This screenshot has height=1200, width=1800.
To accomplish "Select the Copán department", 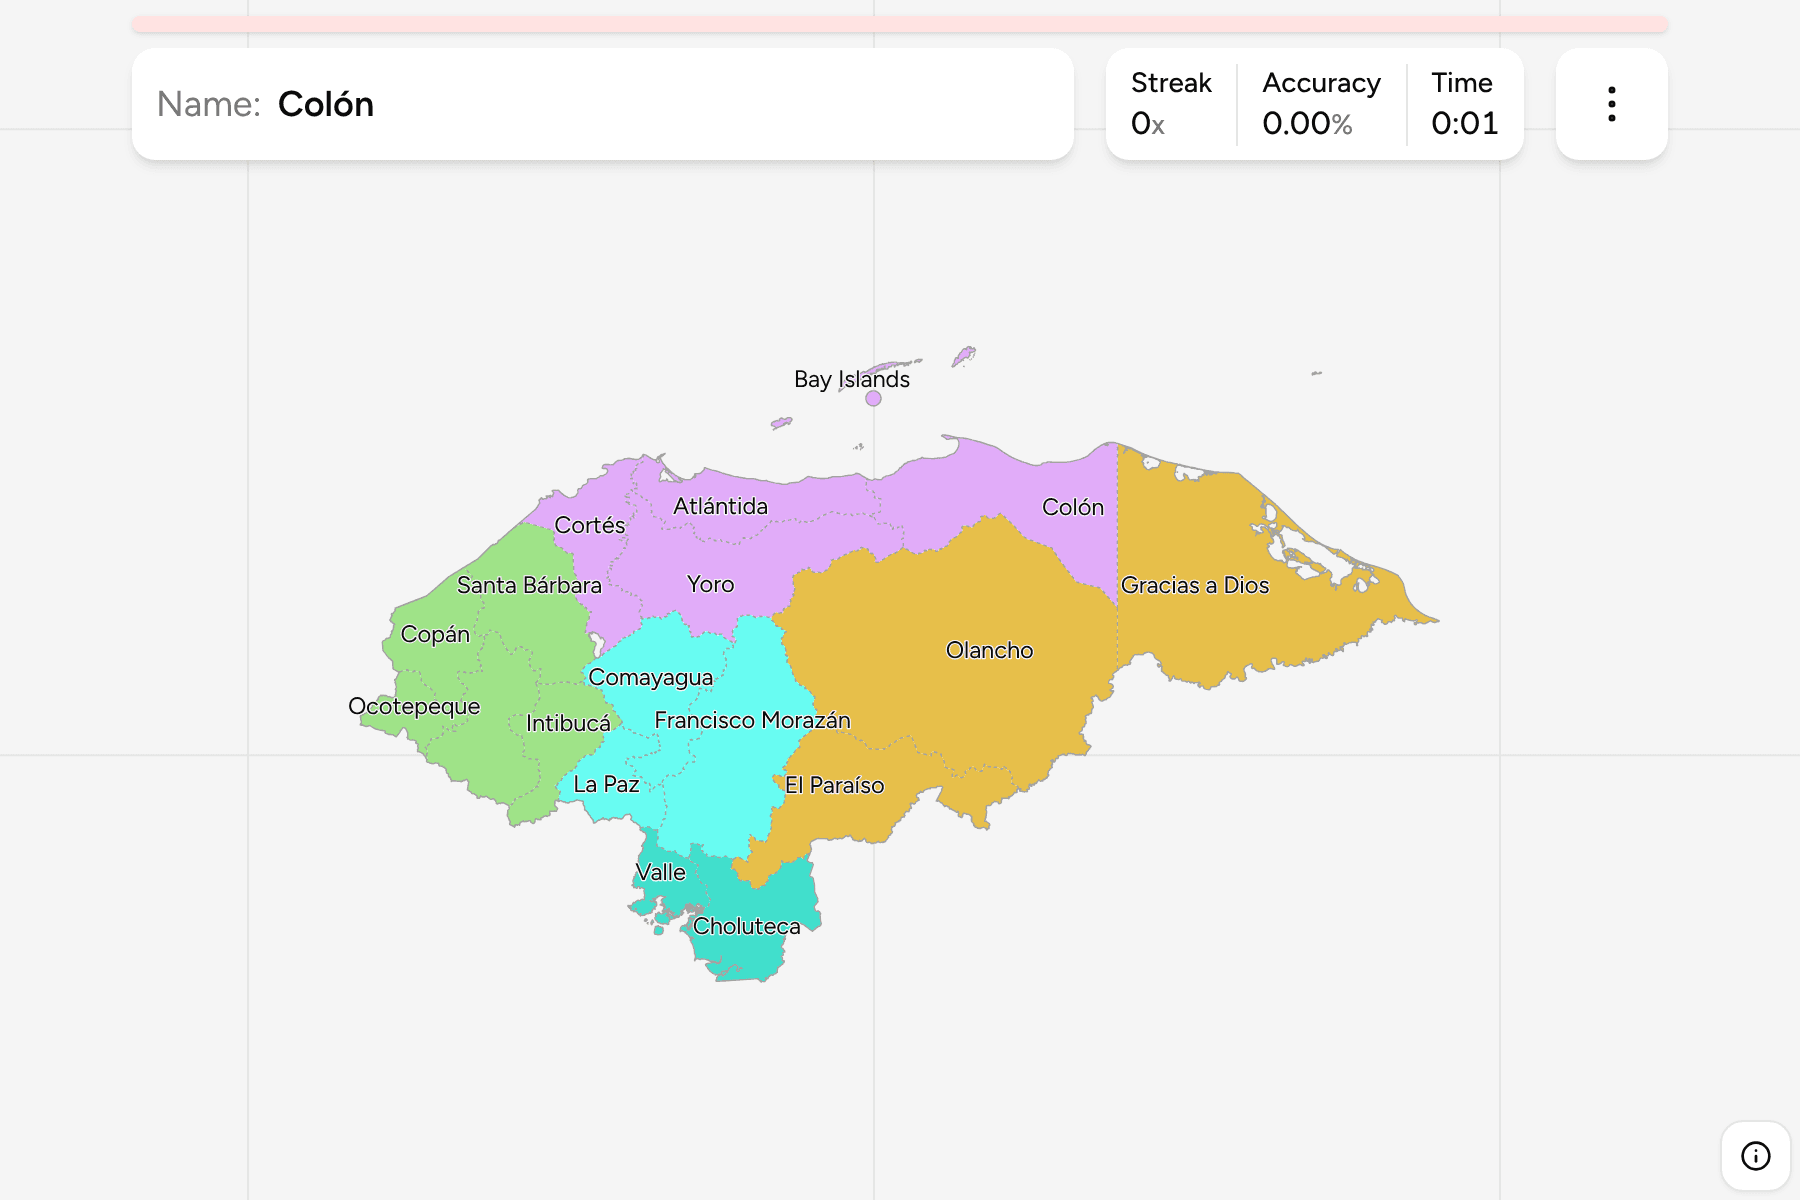I will point(435,635).
